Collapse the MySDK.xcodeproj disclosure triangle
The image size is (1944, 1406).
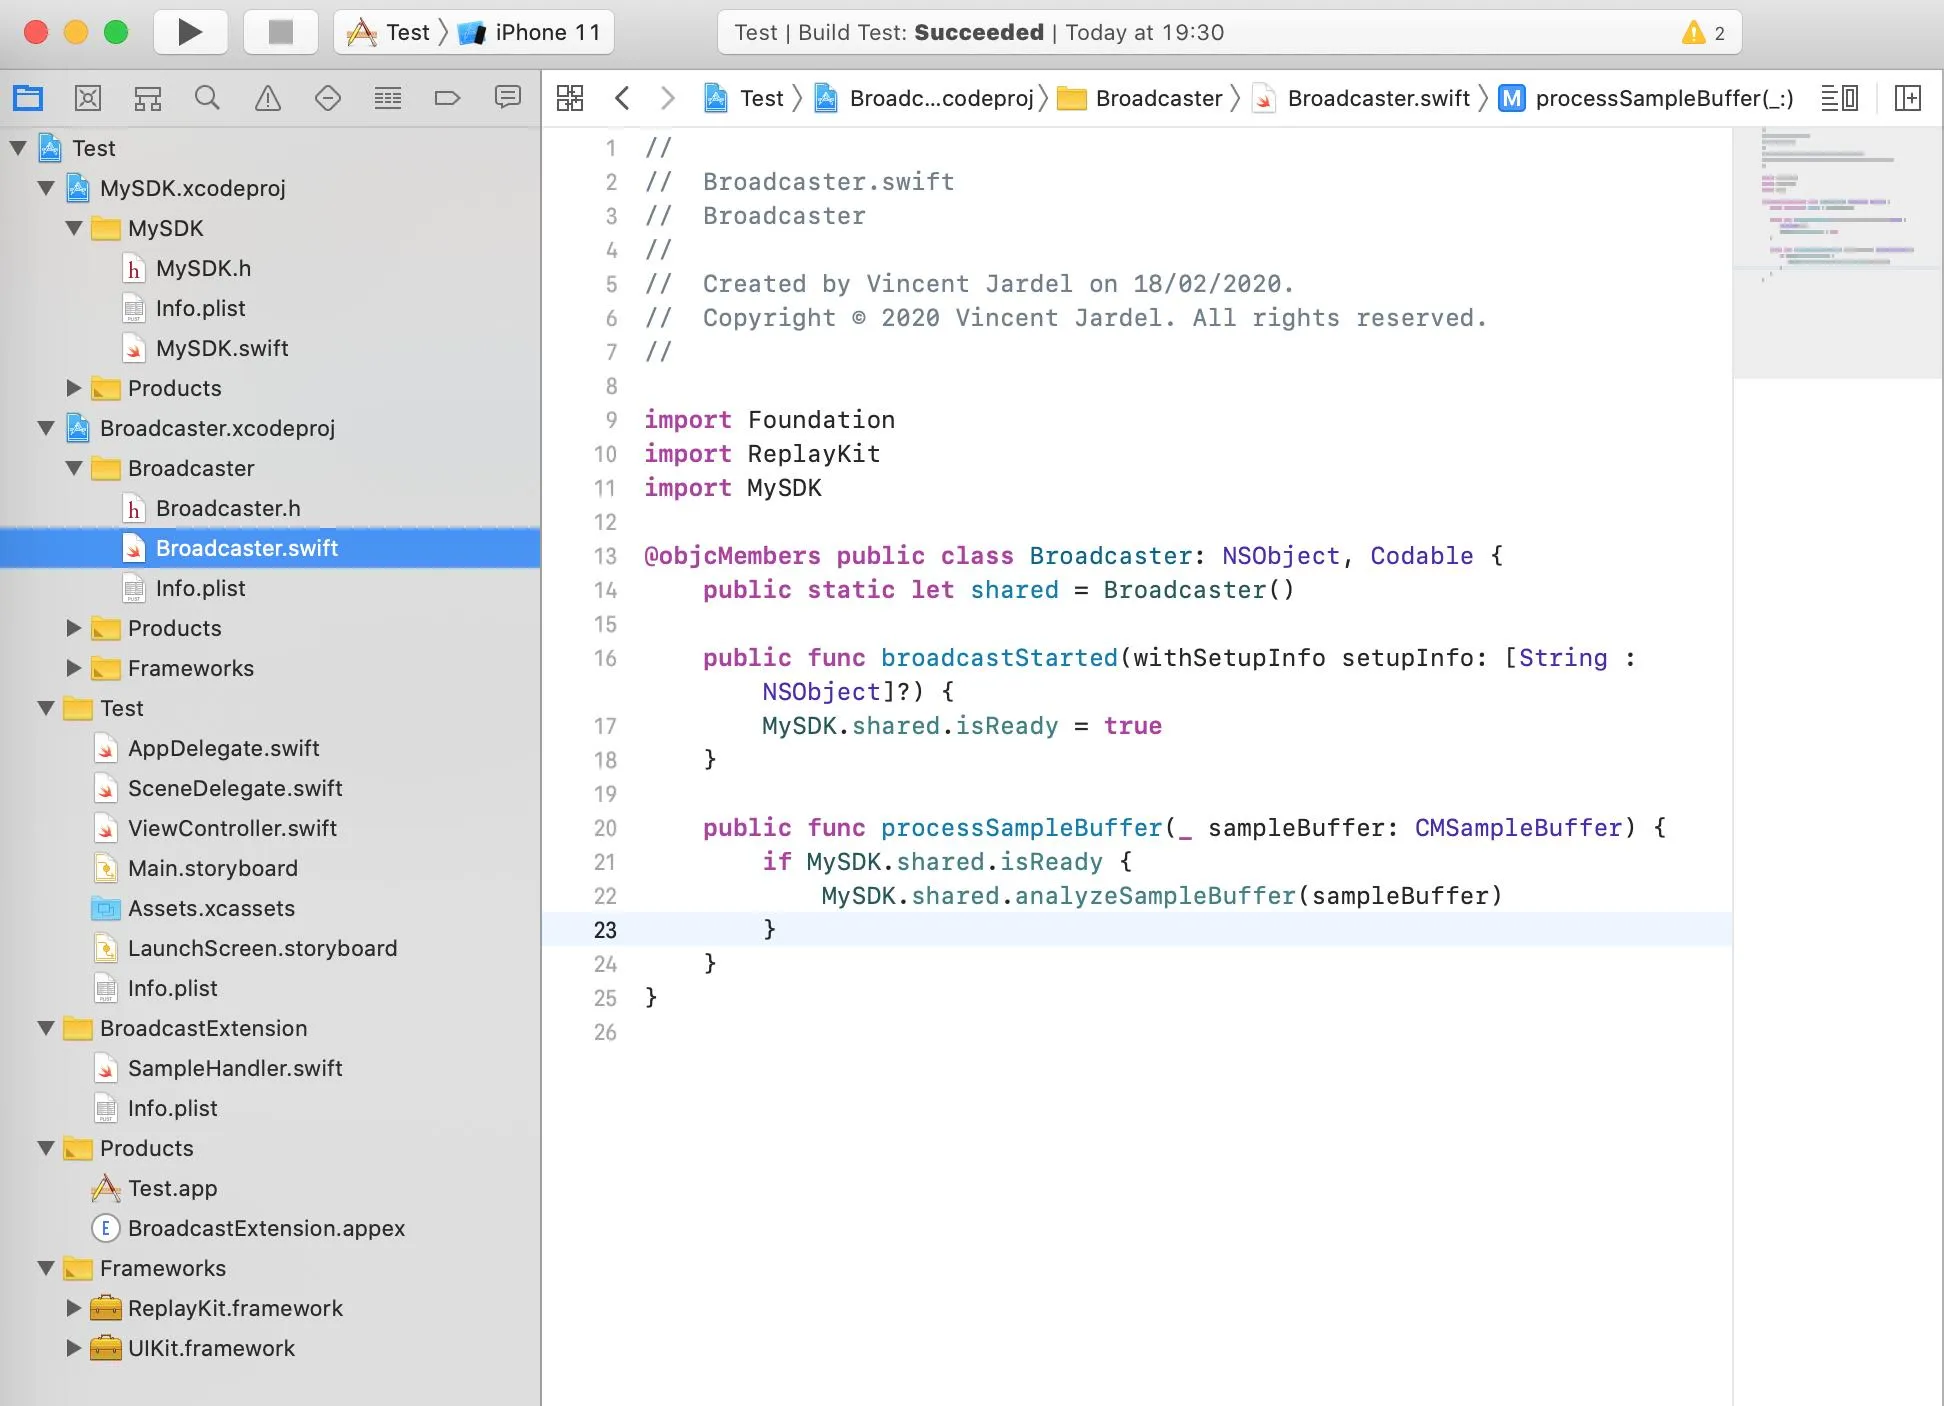coord(46,188)
